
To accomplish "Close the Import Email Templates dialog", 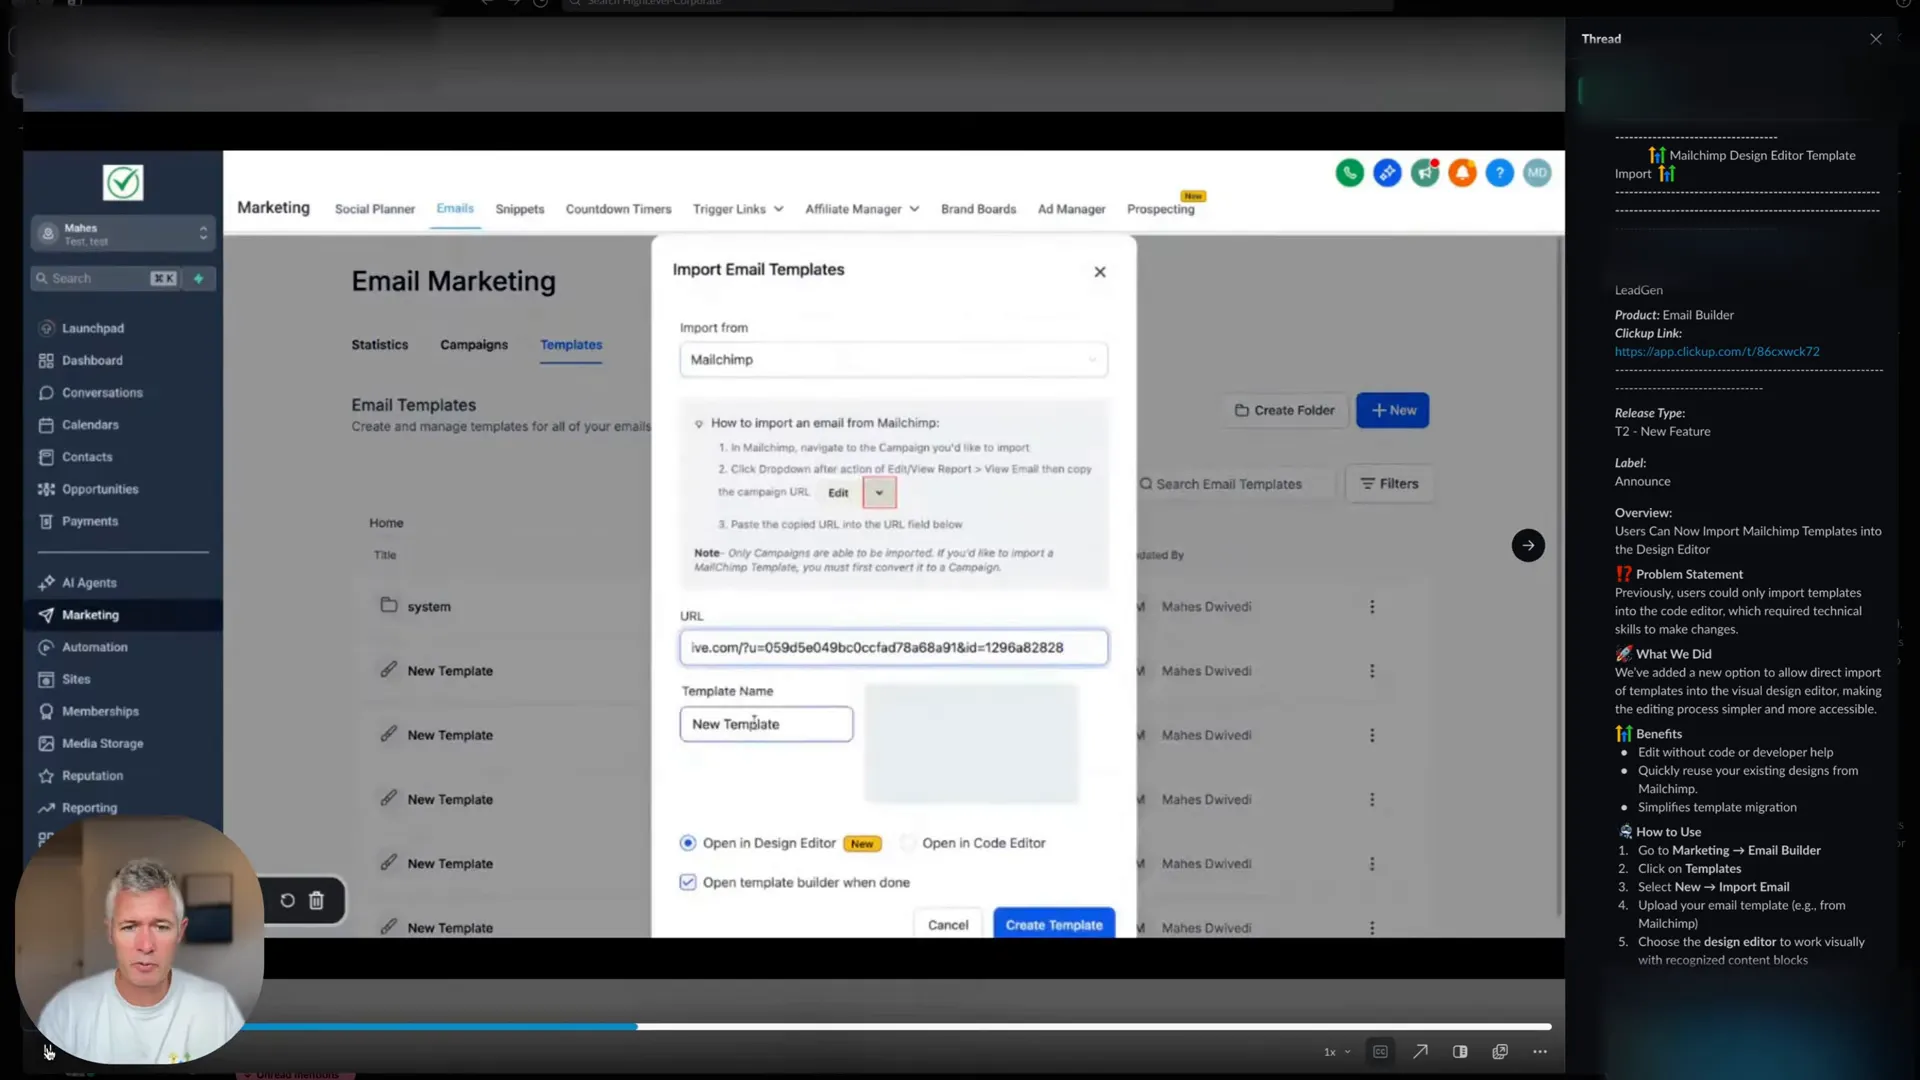I will pos(1099,272).
